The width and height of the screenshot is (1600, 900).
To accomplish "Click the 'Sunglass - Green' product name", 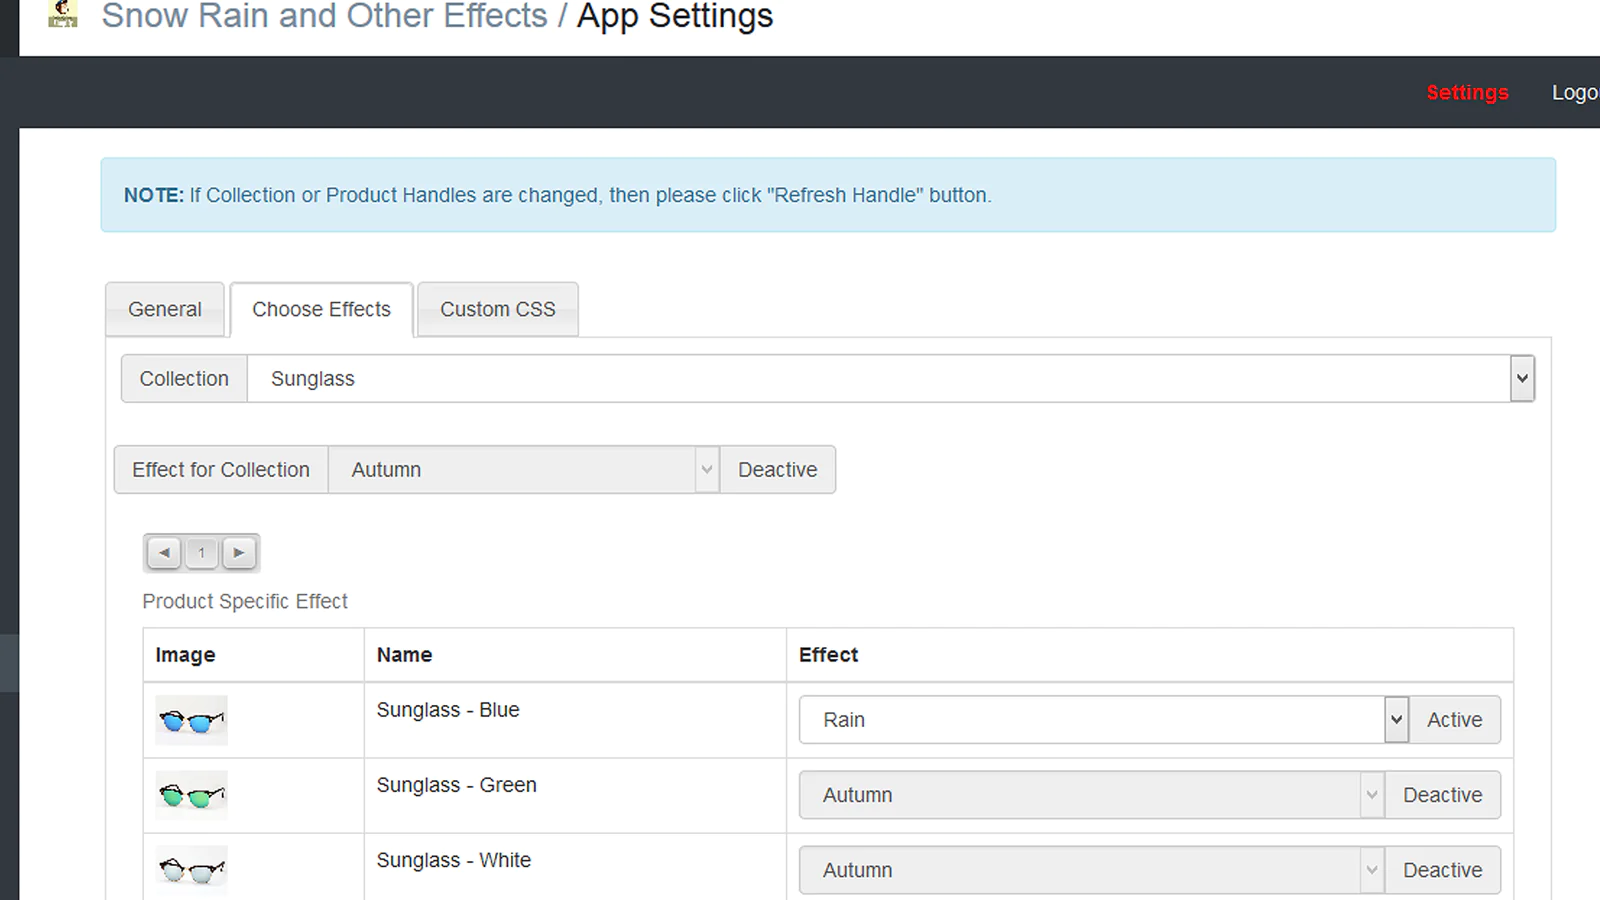I will click(x=456, y=785).
